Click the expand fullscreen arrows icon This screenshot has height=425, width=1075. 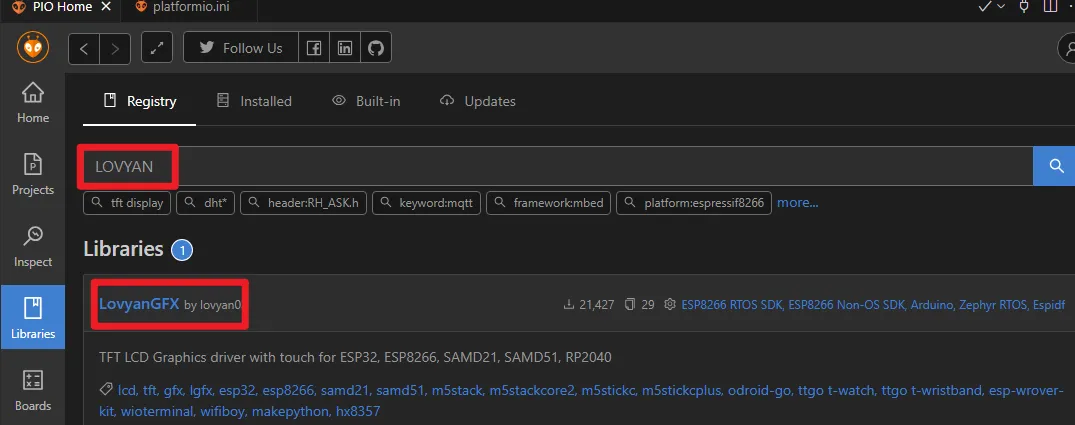coord(157,48)
